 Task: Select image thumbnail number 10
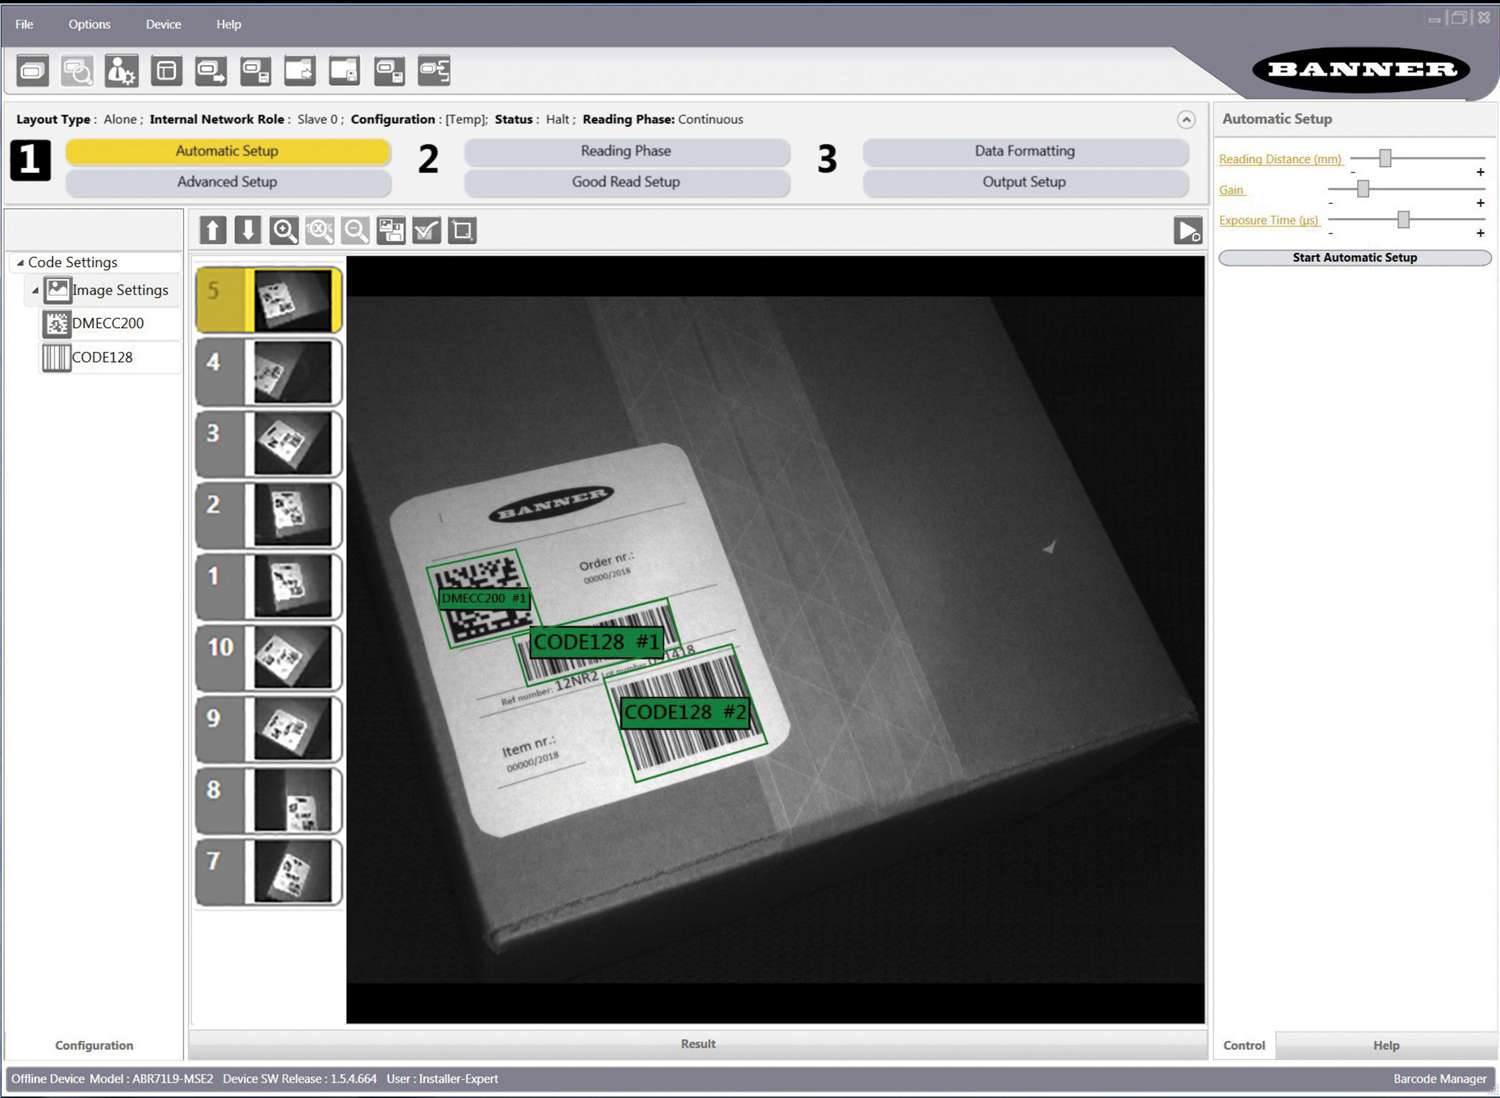click(268, 658)
